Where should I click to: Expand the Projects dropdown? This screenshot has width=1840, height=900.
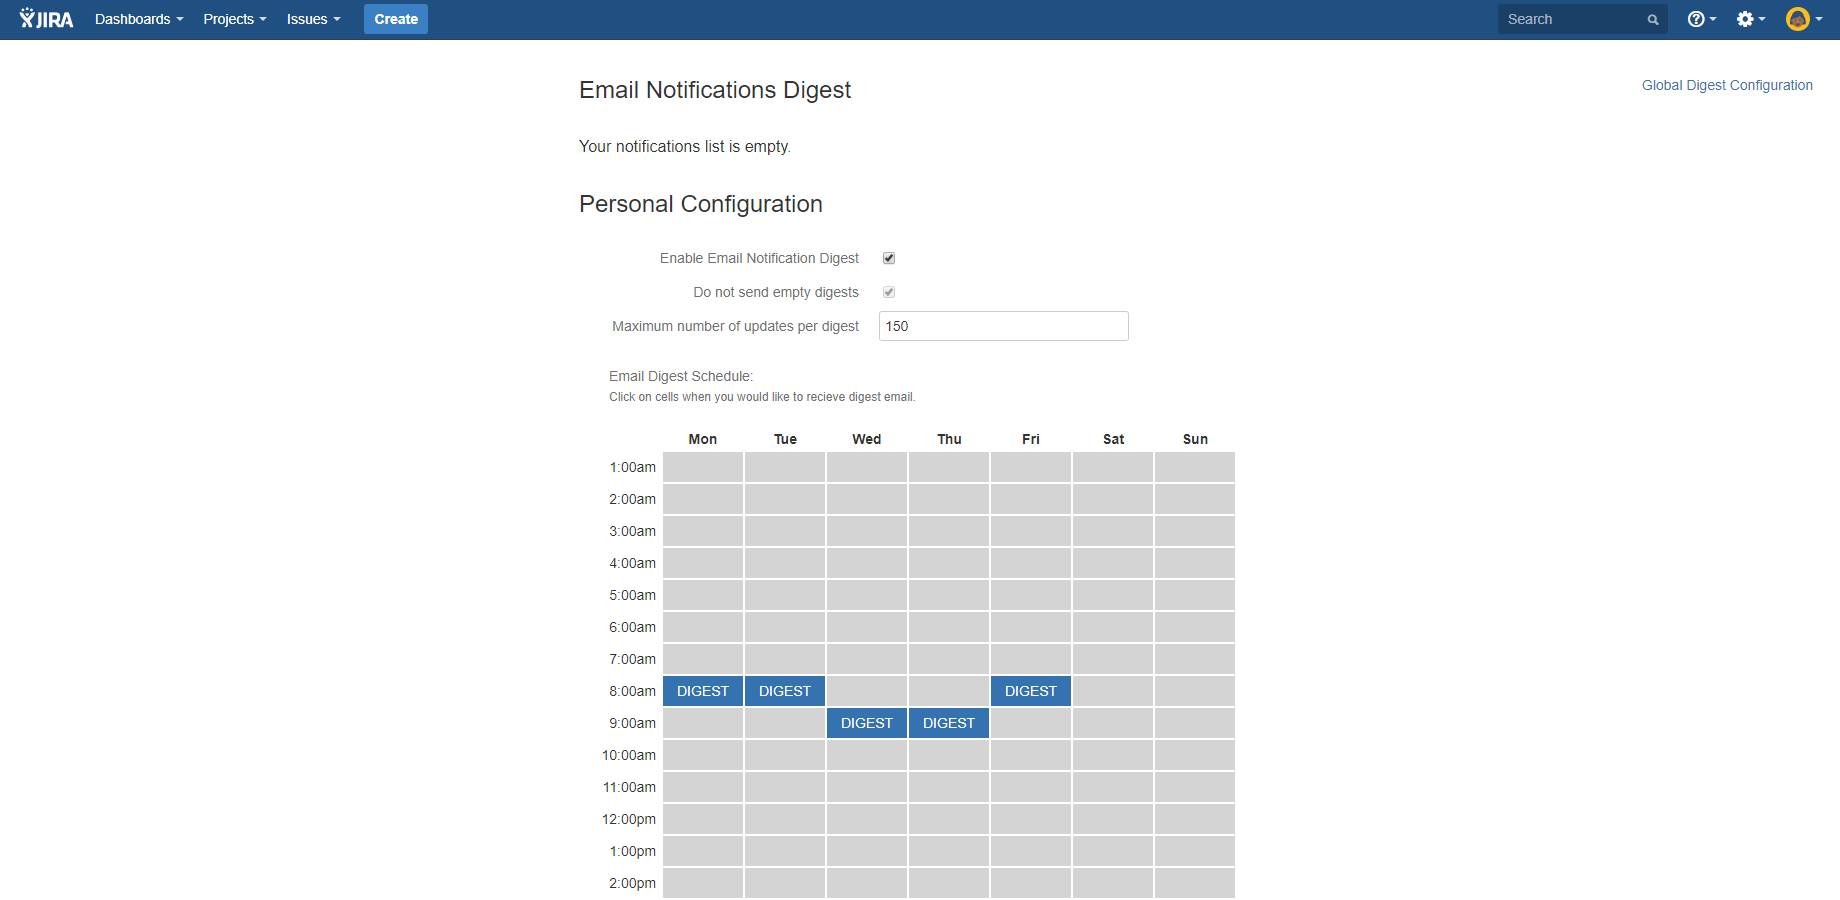pyautogui.click(x=235, y=19)
